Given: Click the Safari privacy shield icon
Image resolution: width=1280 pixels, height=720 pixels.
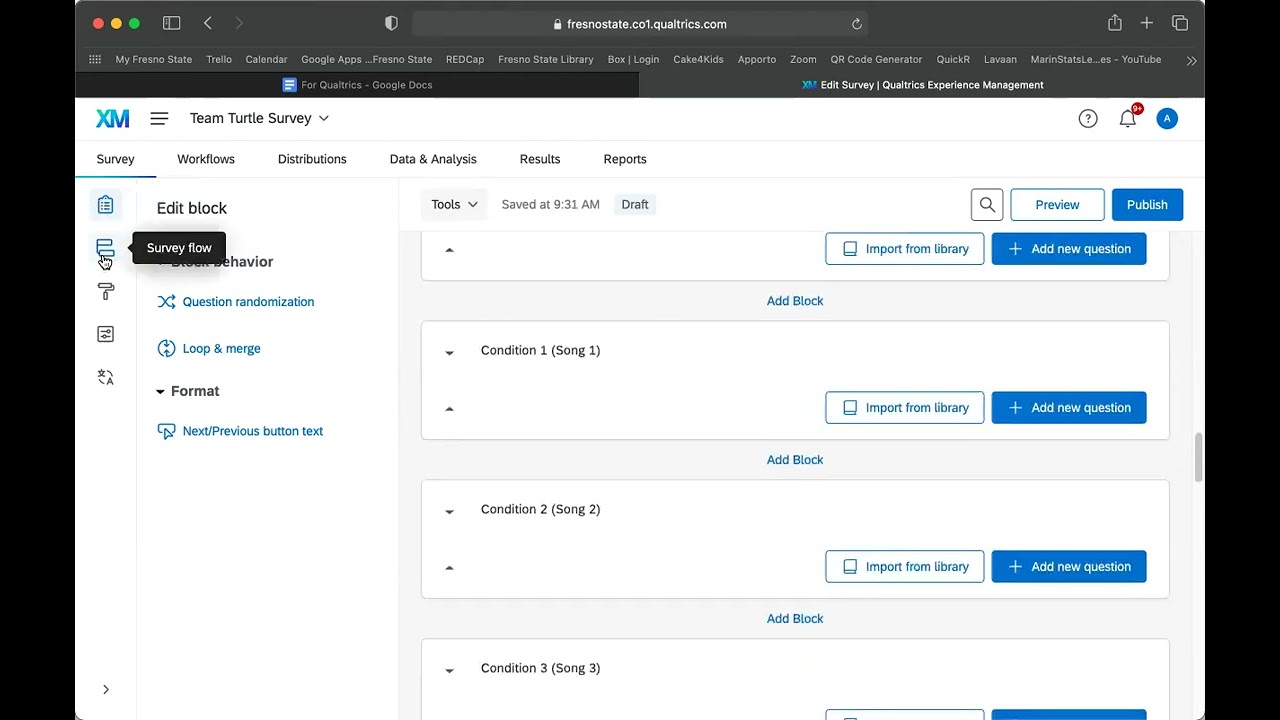Looking at the screenshot, I should click(391, 23).
